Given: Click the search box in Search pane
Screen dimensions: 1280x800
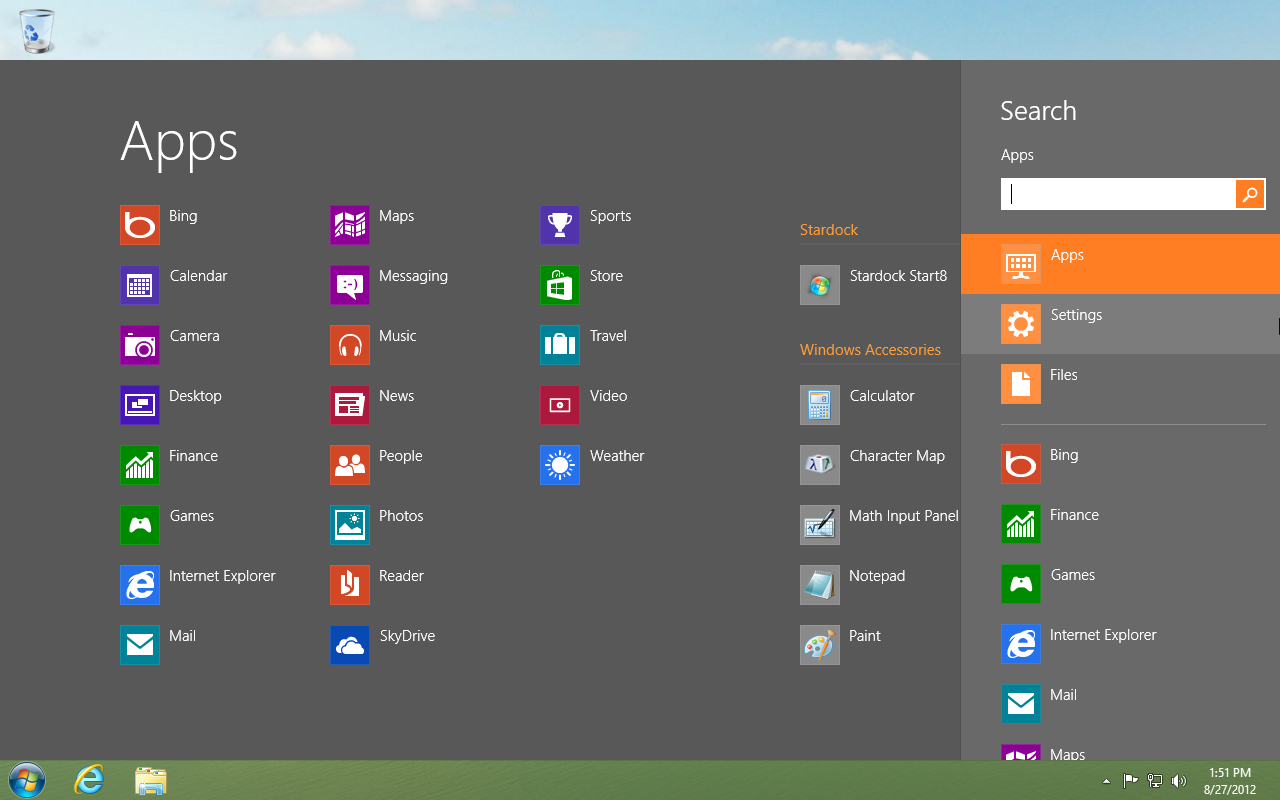Looking at the screenshot, I should click(x=1118, y=194).
